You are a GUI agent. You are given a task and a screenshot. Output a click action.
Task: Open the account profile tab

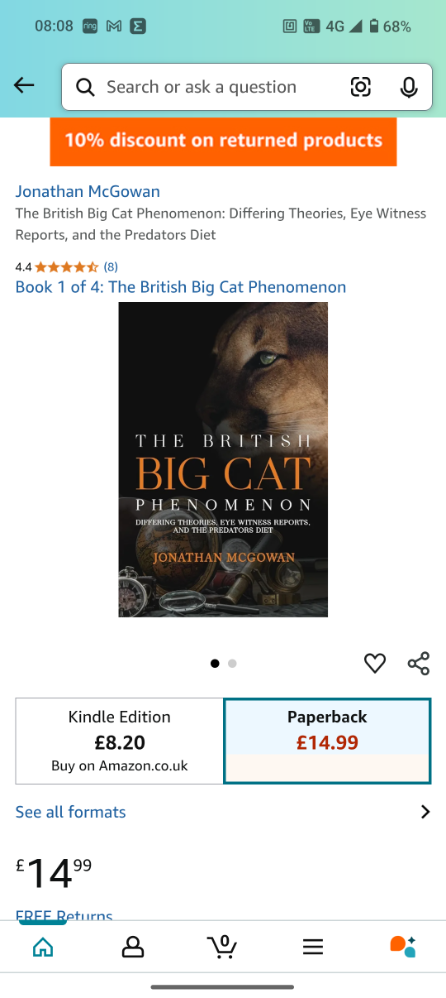[132, 947]
